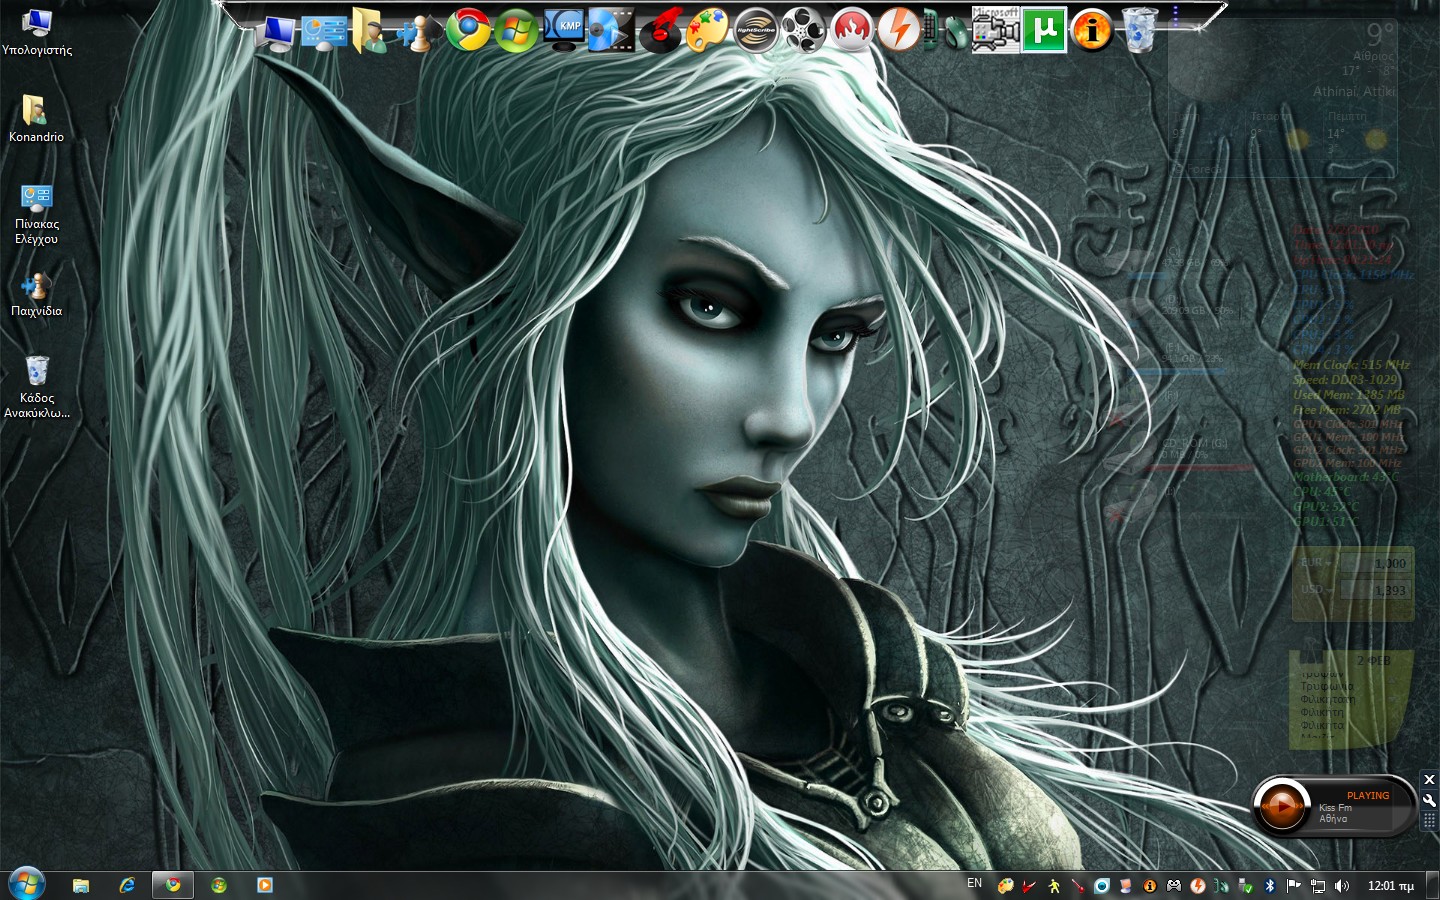Click the weather gadget showing 9°
The image size is (1440, 900).
[1284, 99]
